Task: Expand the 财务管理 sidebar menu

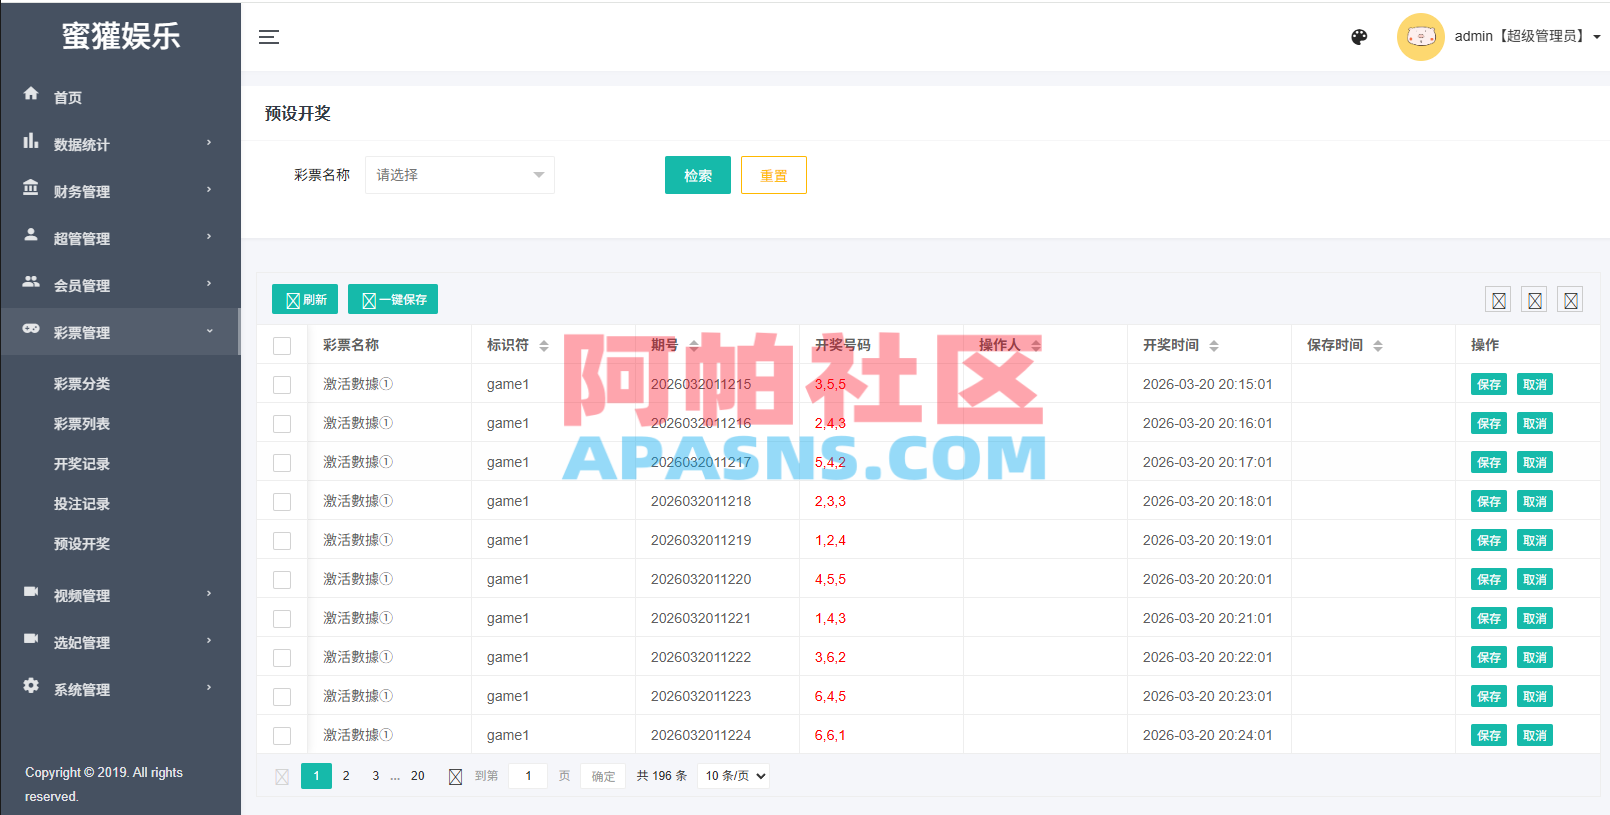Action: click(120, 191)
